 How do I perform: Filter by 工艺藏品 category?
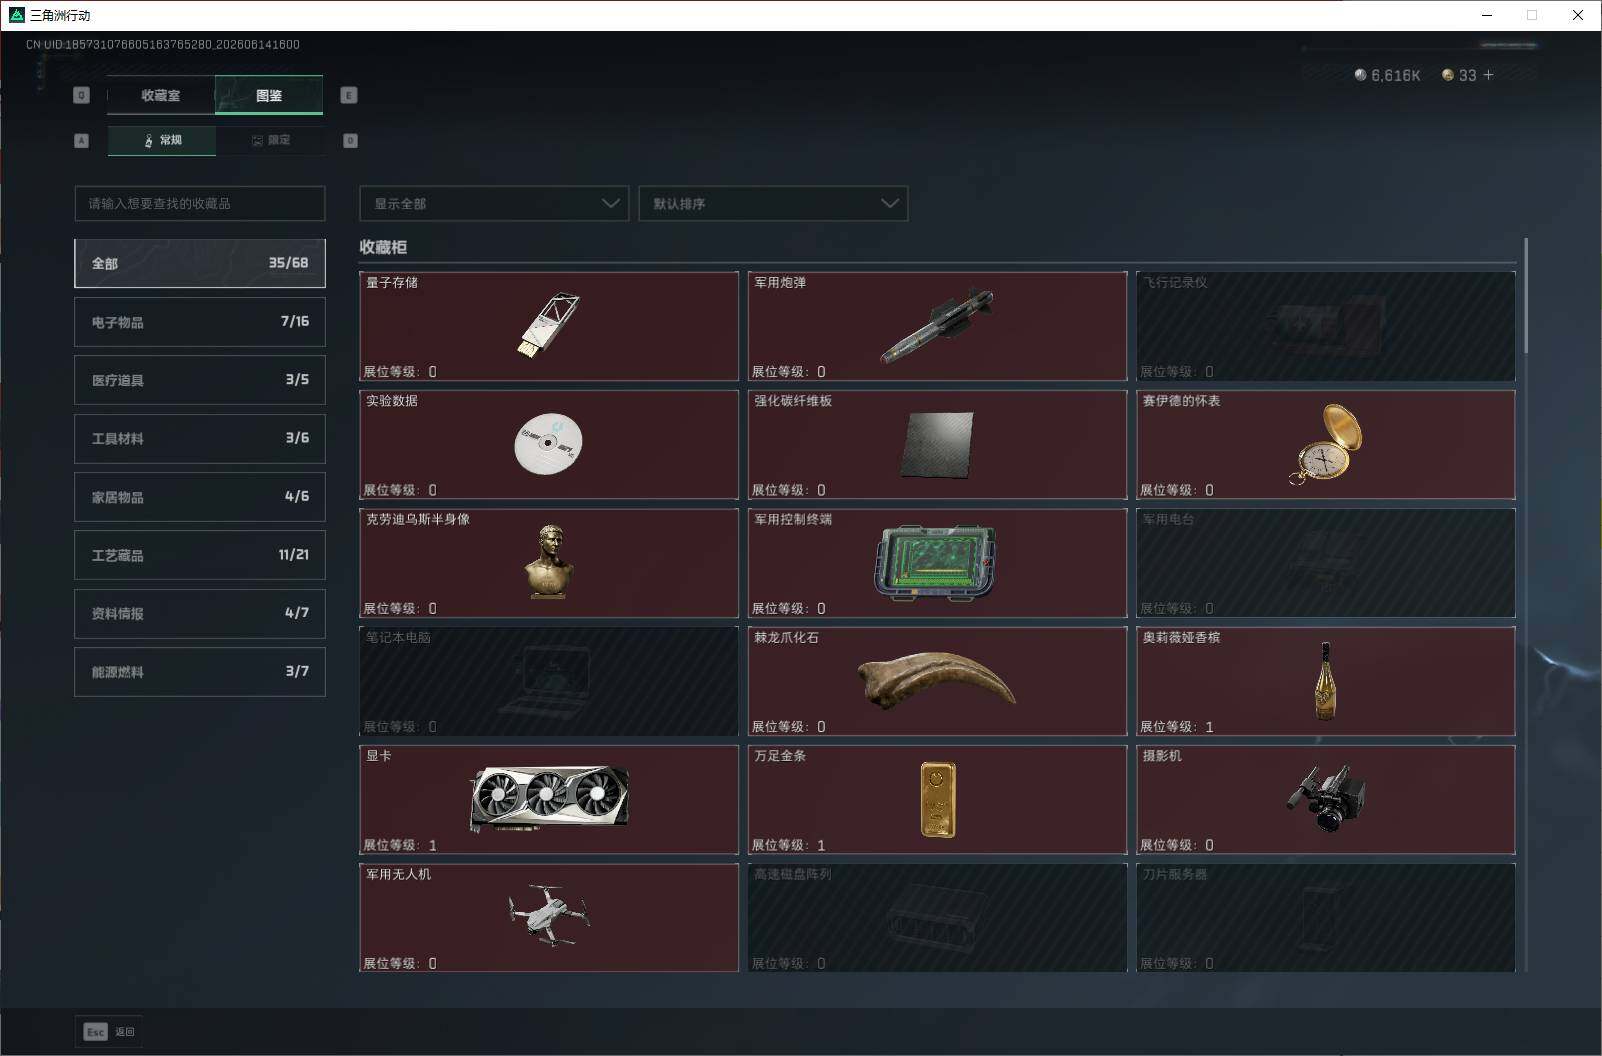200,555
